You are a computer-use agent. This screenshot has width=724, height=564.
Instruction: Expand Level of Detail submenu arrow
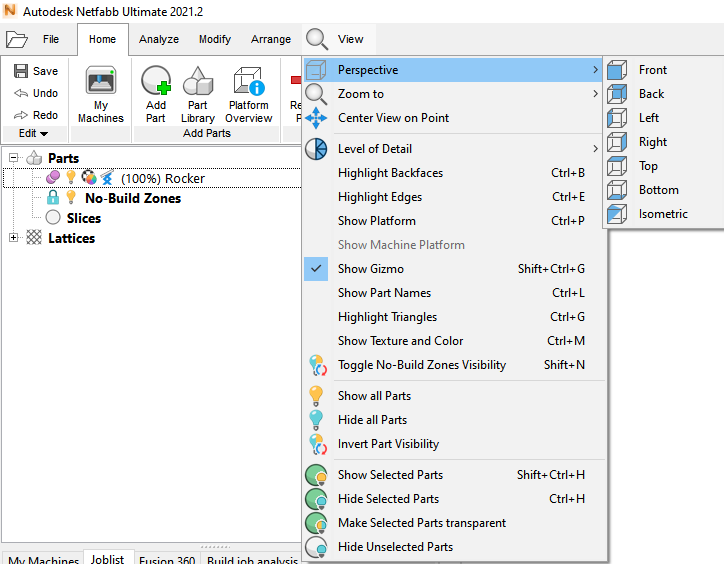click(595, 149)
